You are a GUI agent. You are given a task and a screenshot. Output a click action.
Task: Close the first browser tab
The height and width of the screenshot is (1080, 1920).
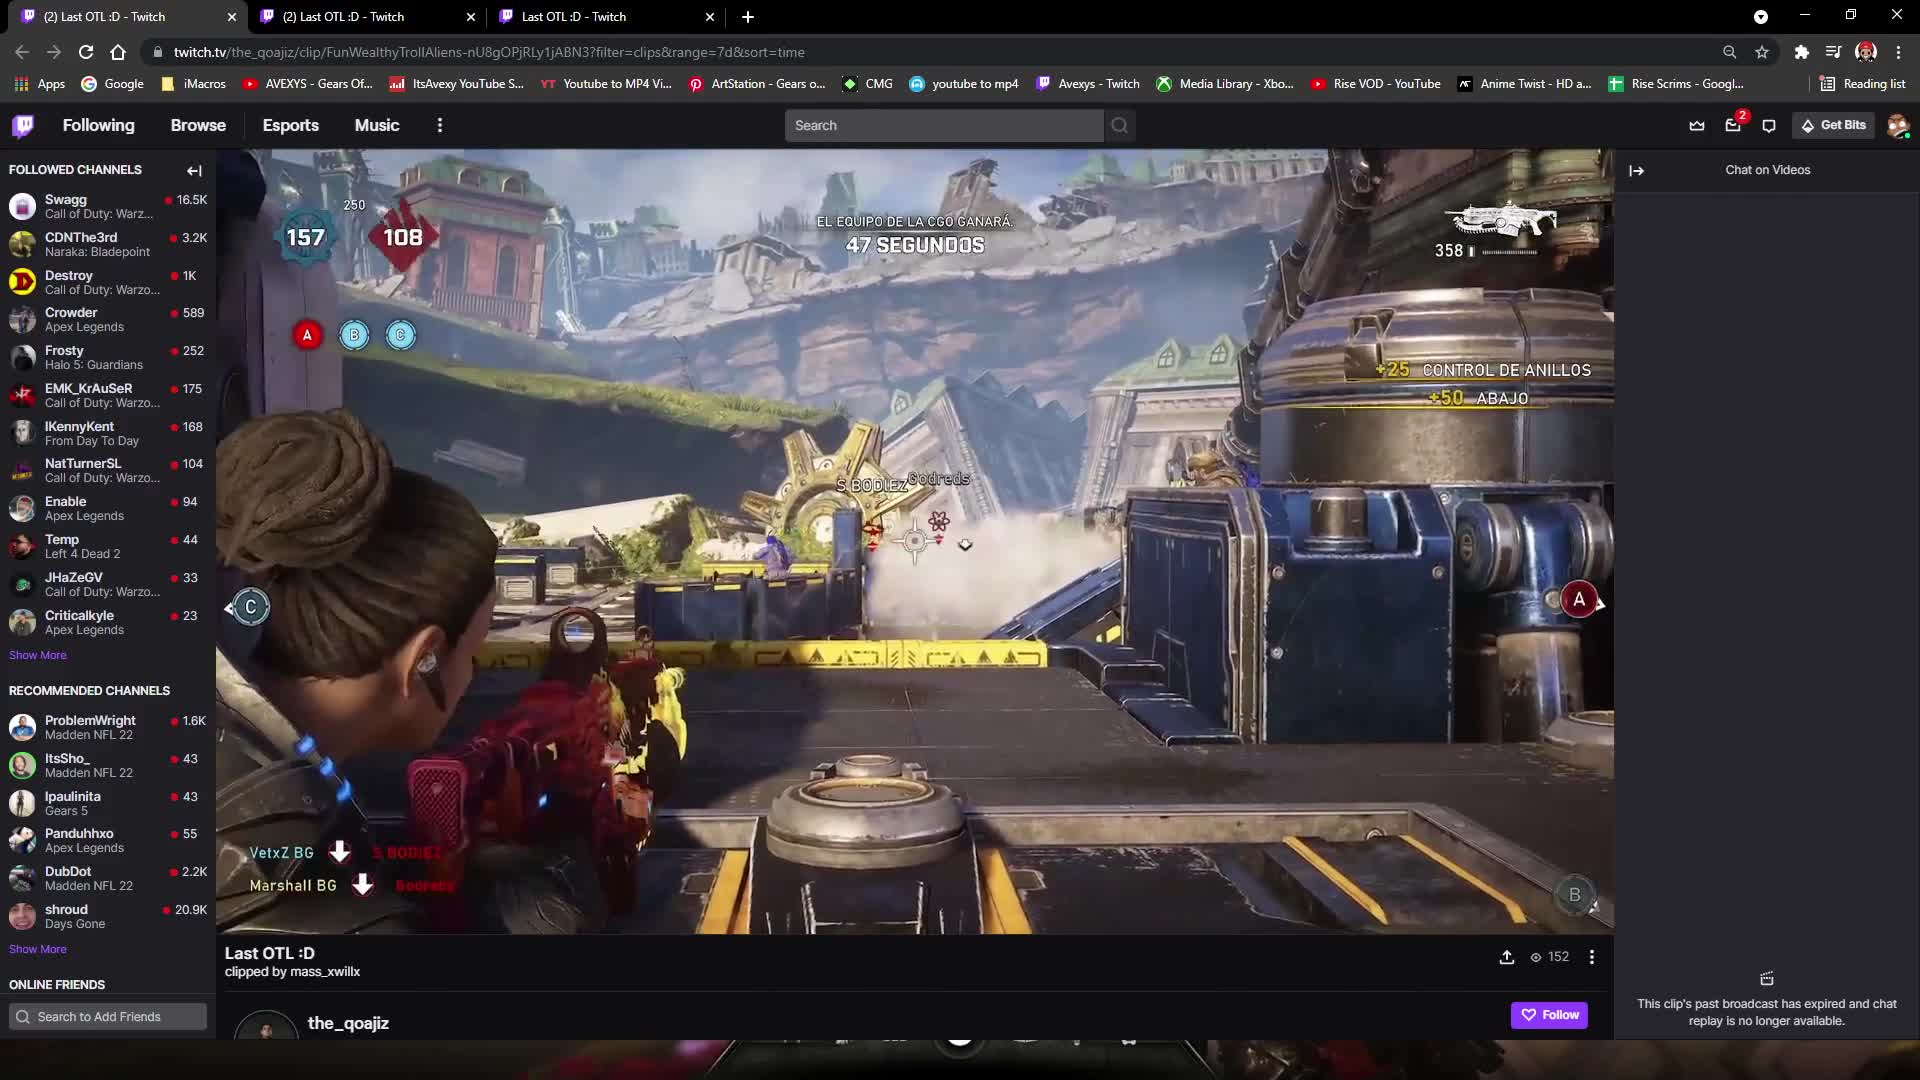pos(231,17)
